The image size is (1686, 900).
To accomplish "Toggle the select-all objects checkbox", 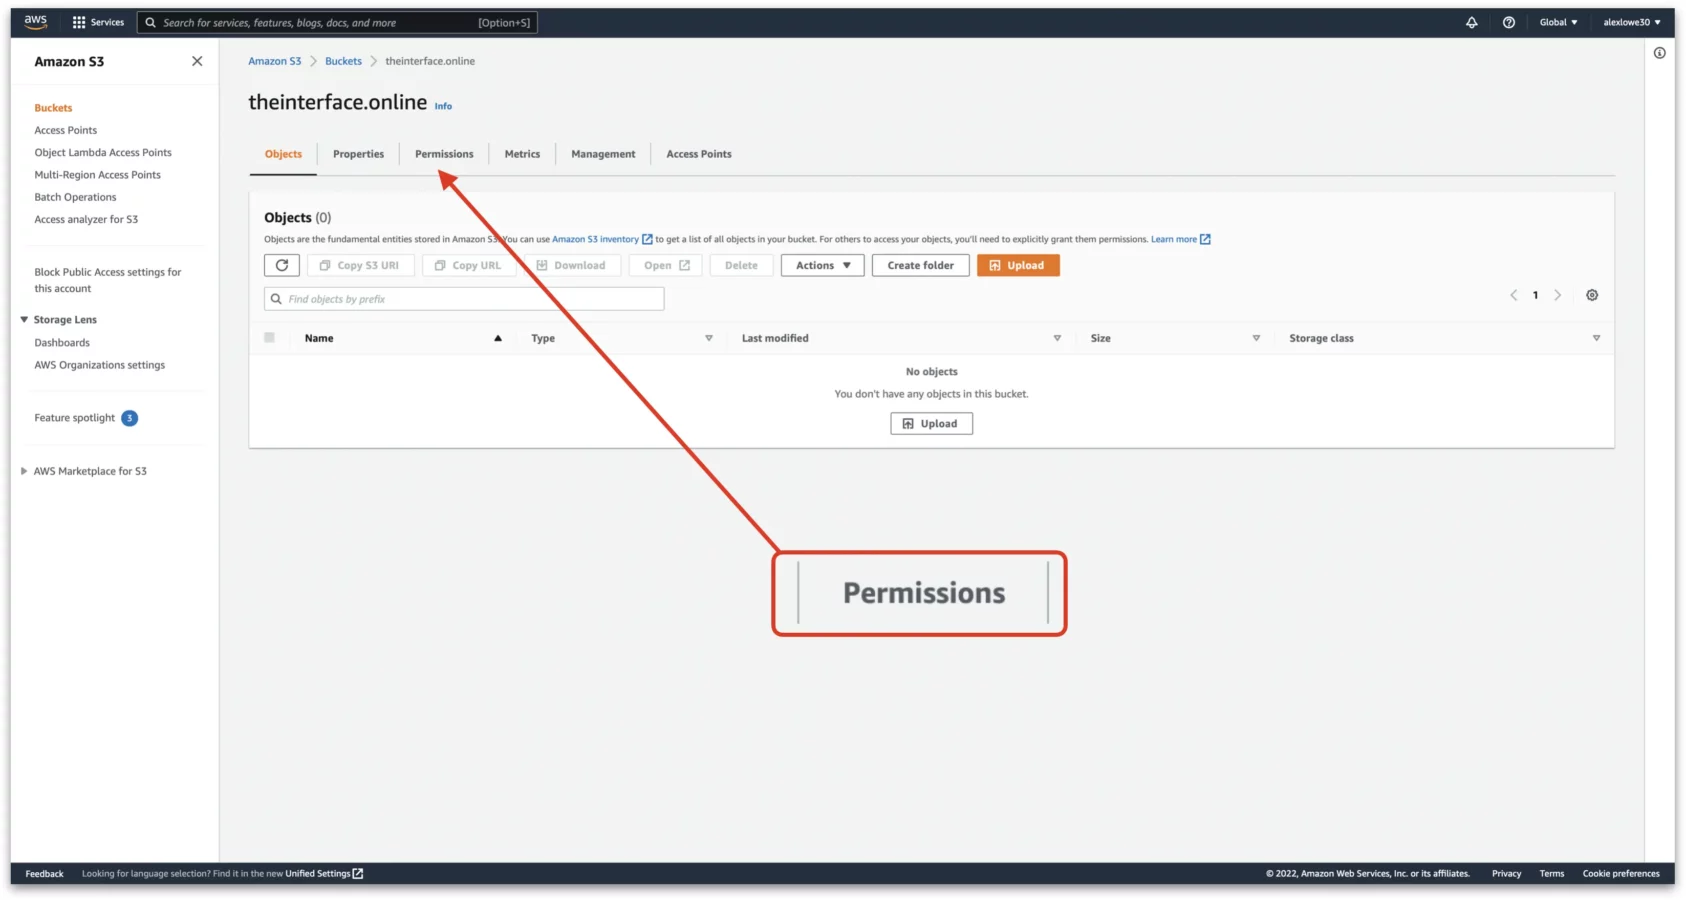I will (269, 337).
